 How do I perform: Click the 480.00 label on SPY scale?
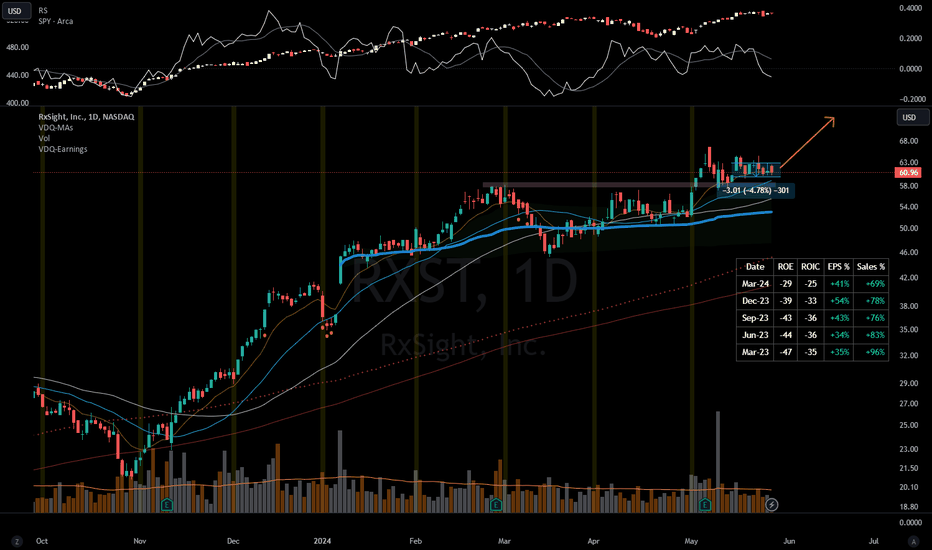[x=17, y=47]
